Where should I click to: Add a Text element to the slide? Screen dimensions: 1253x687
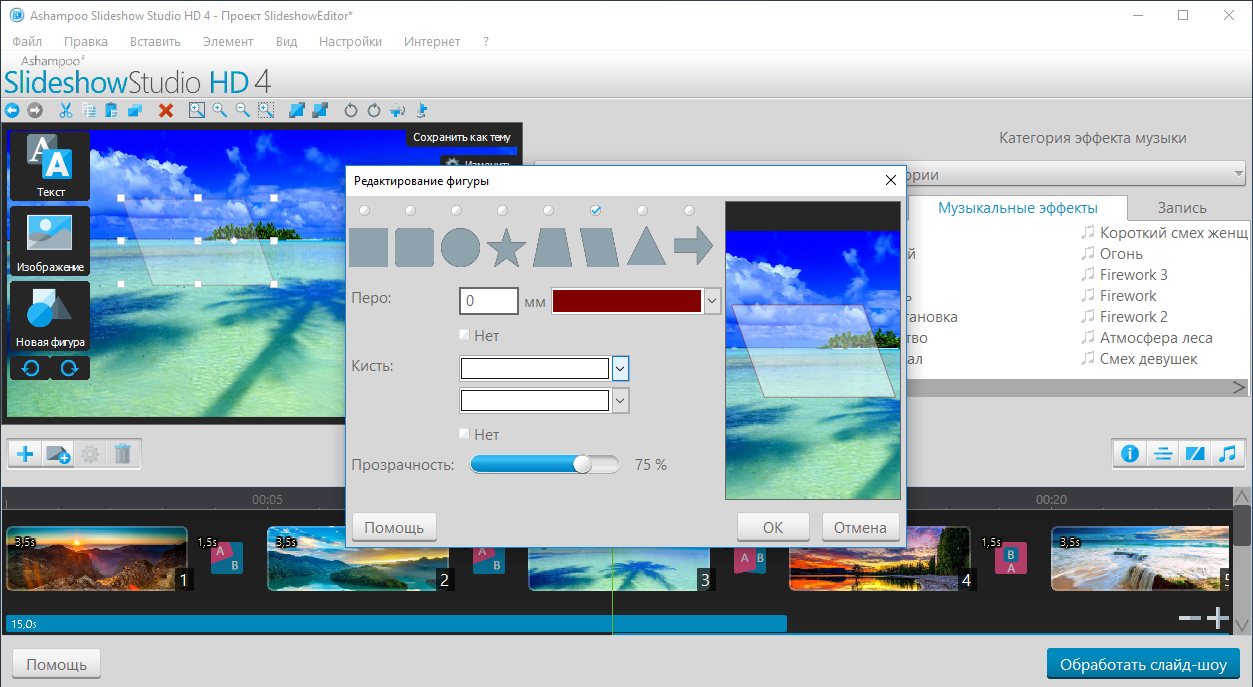click(50, 166)
